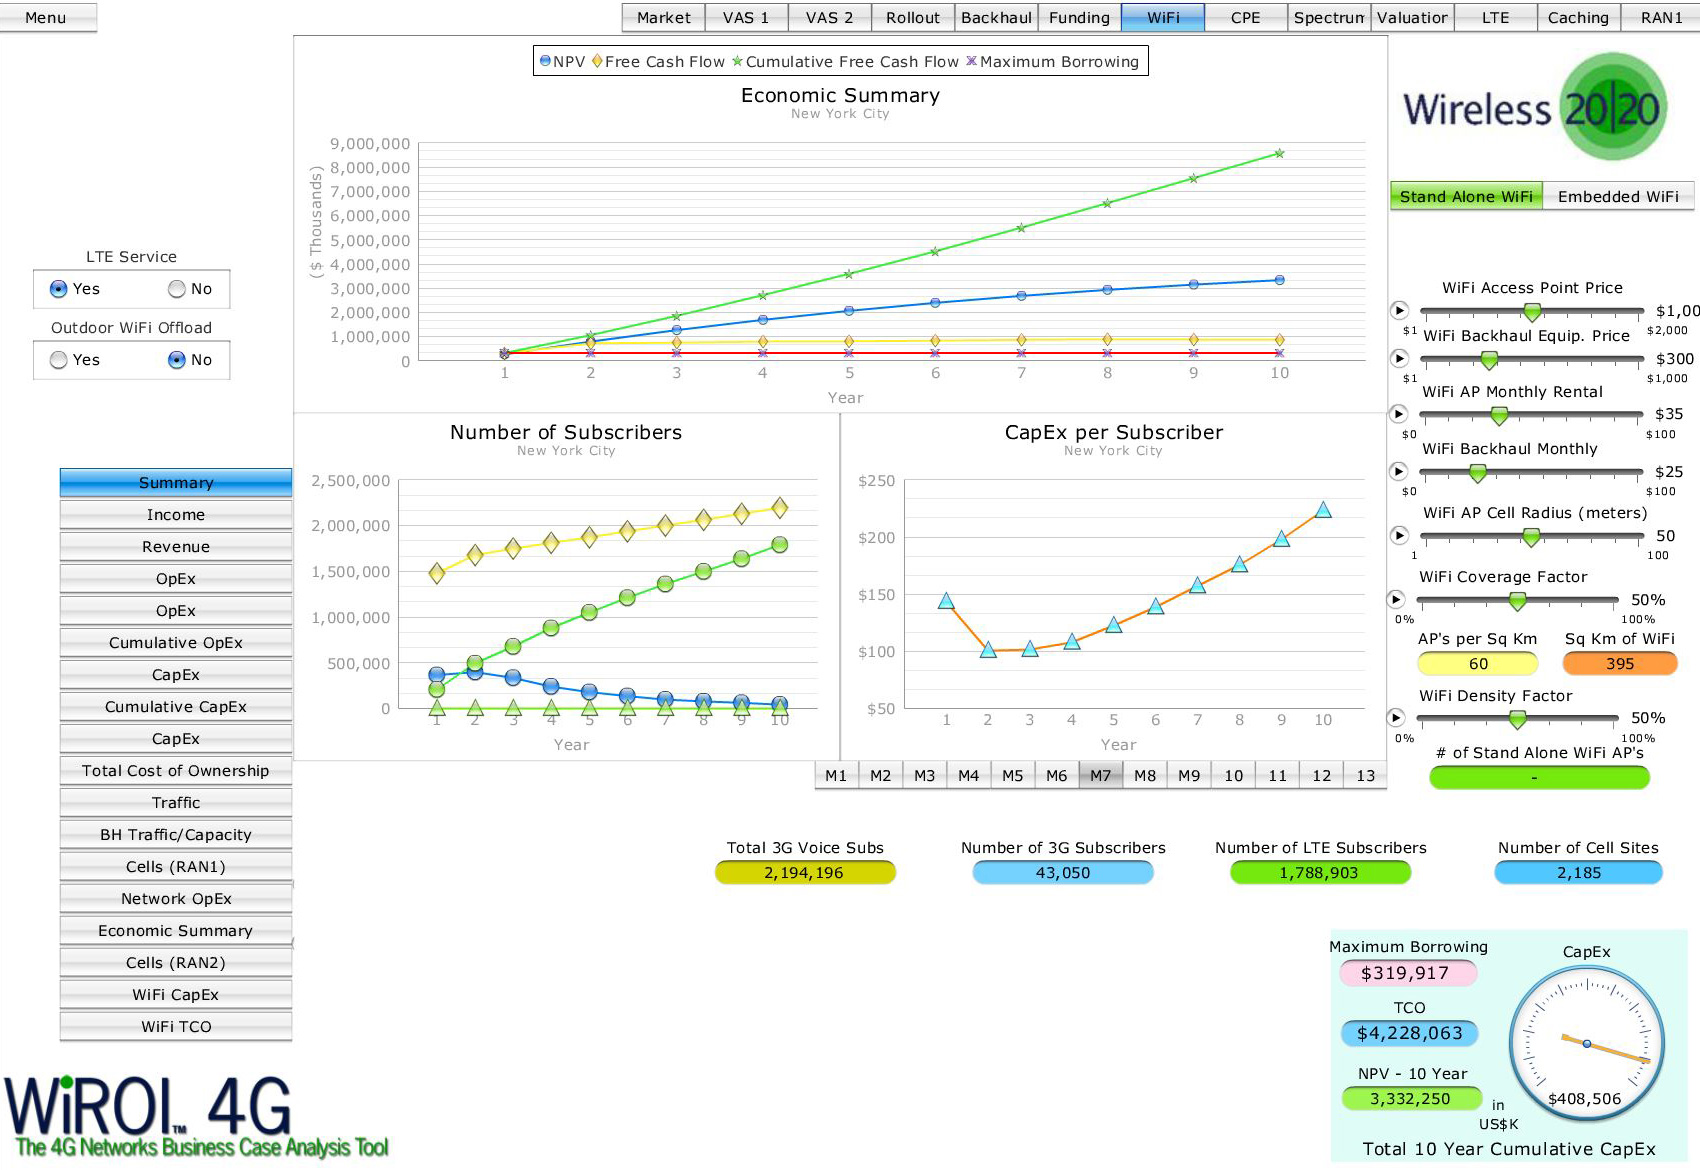
Task: Show the BH Traffic/Capacity view
Action: click(x=176, y=835)
